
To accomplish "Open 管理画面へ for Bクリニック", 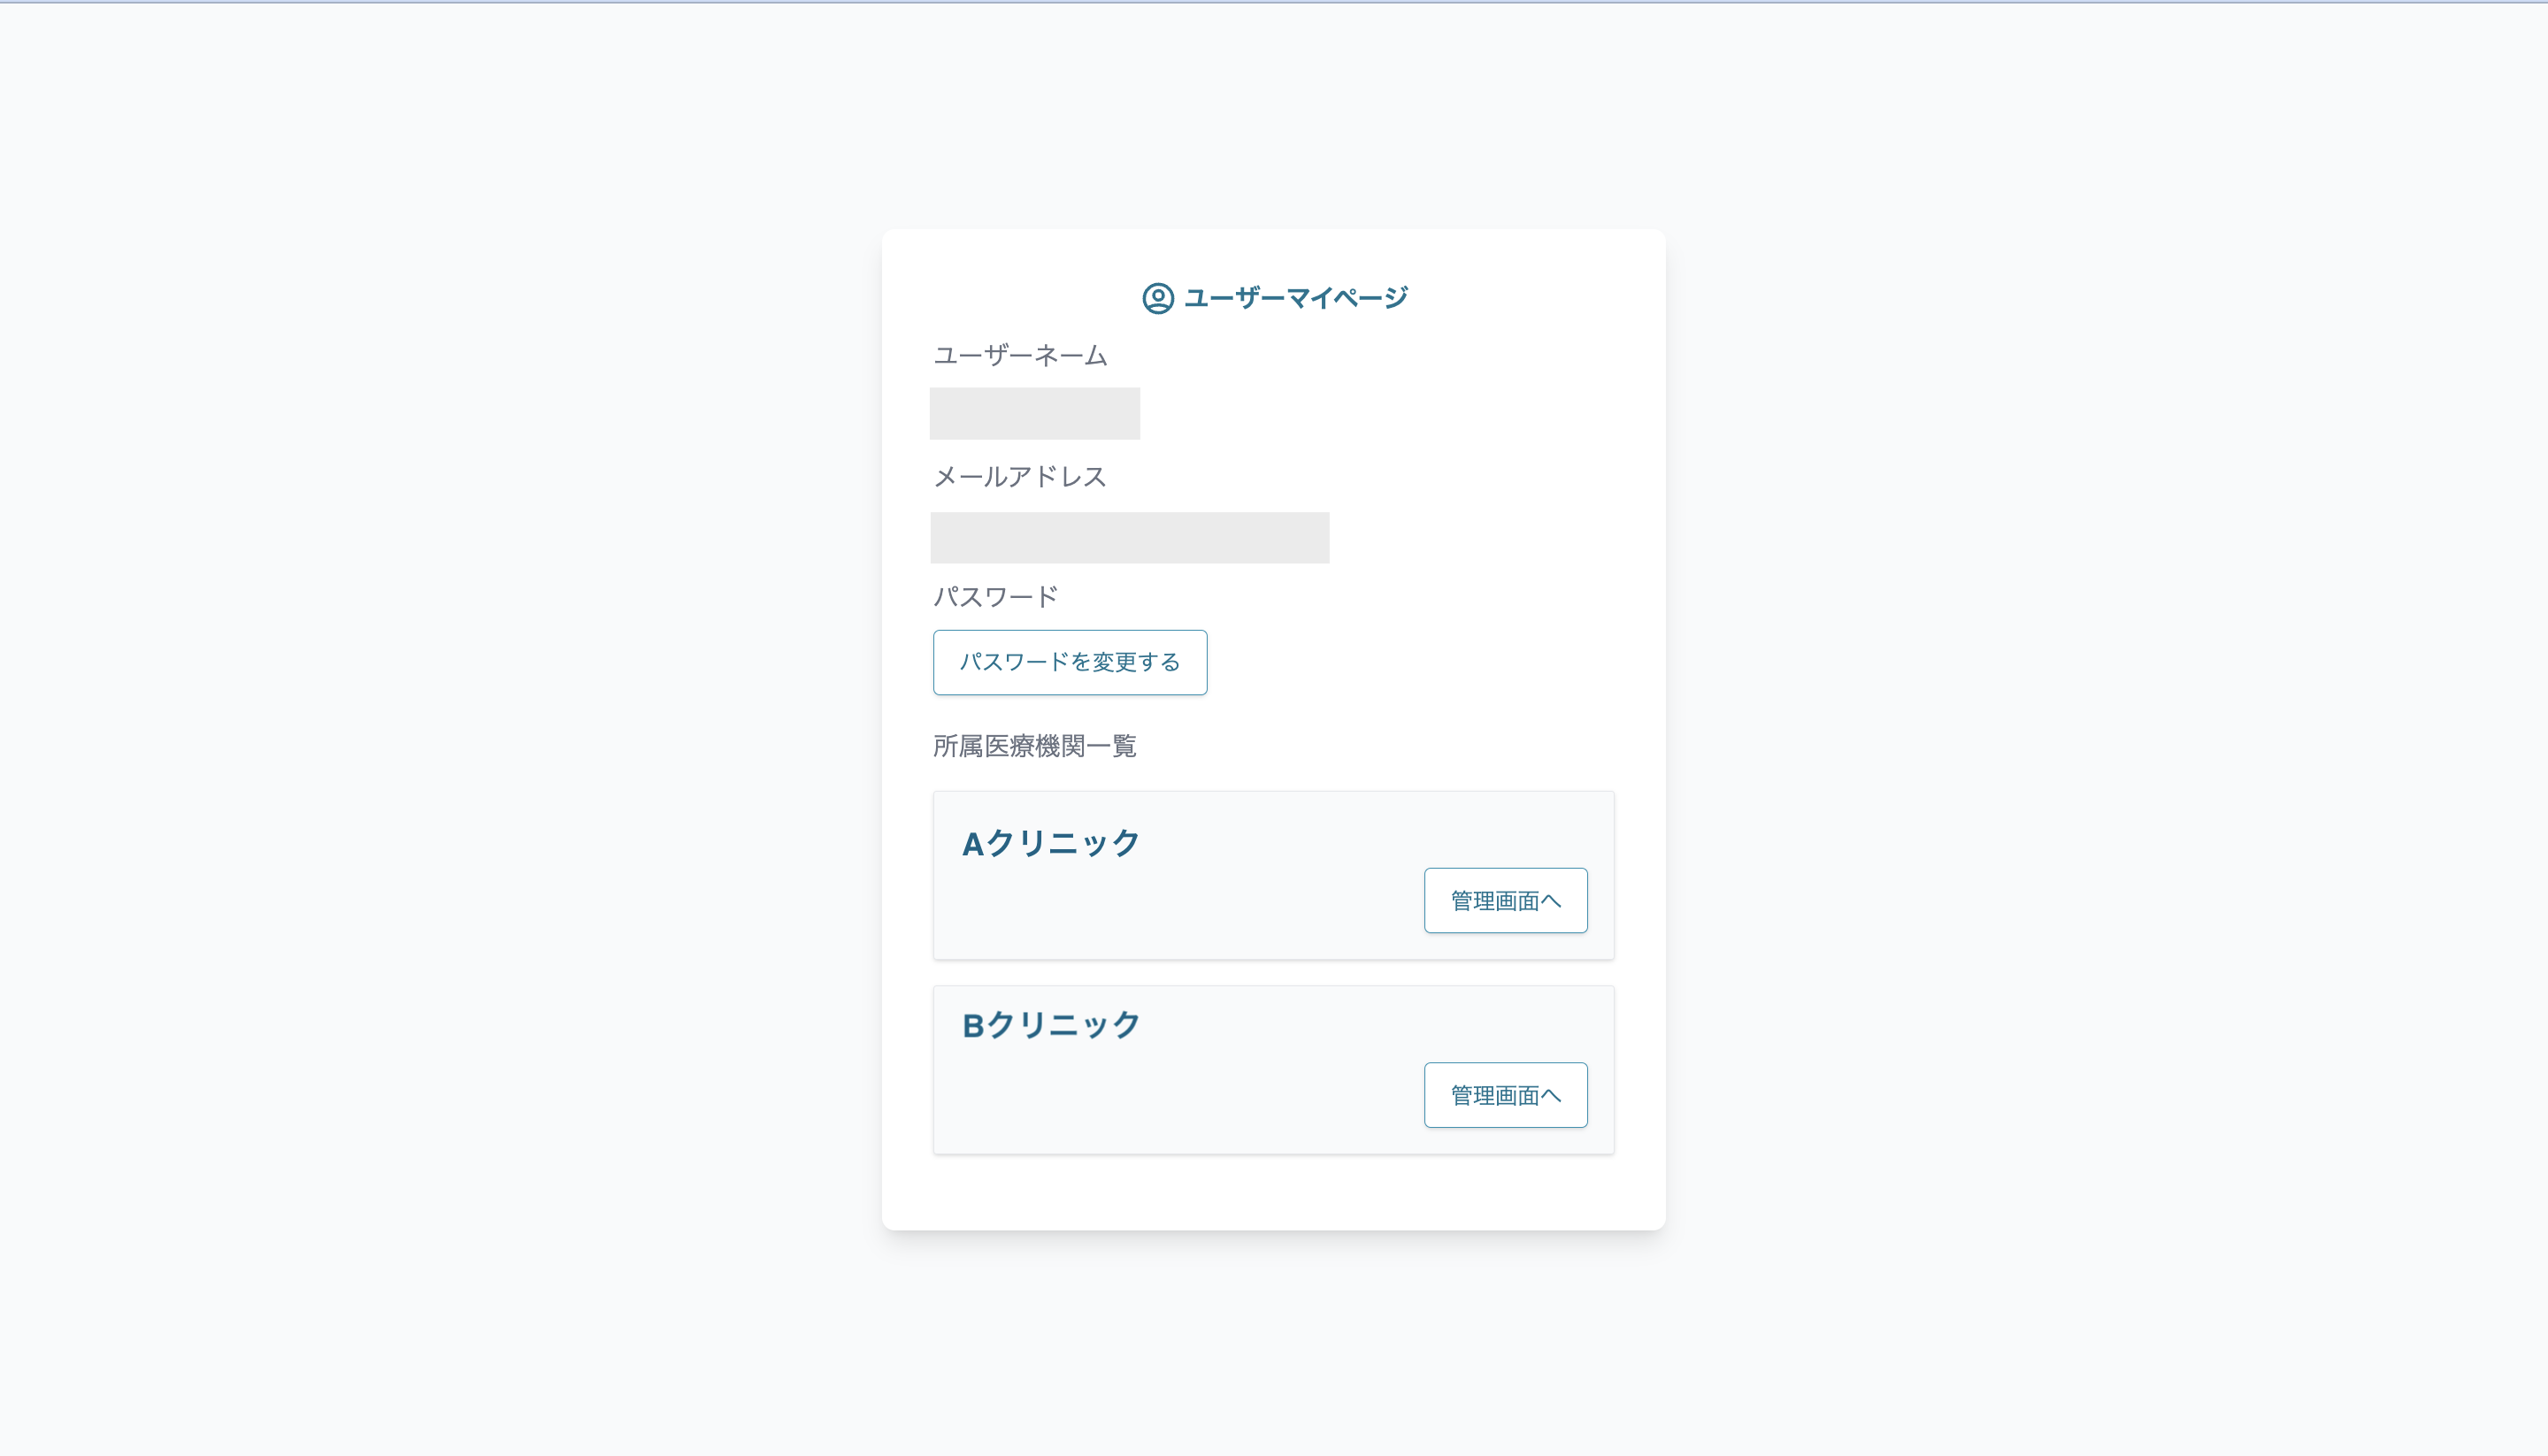I will 1505,1095.
